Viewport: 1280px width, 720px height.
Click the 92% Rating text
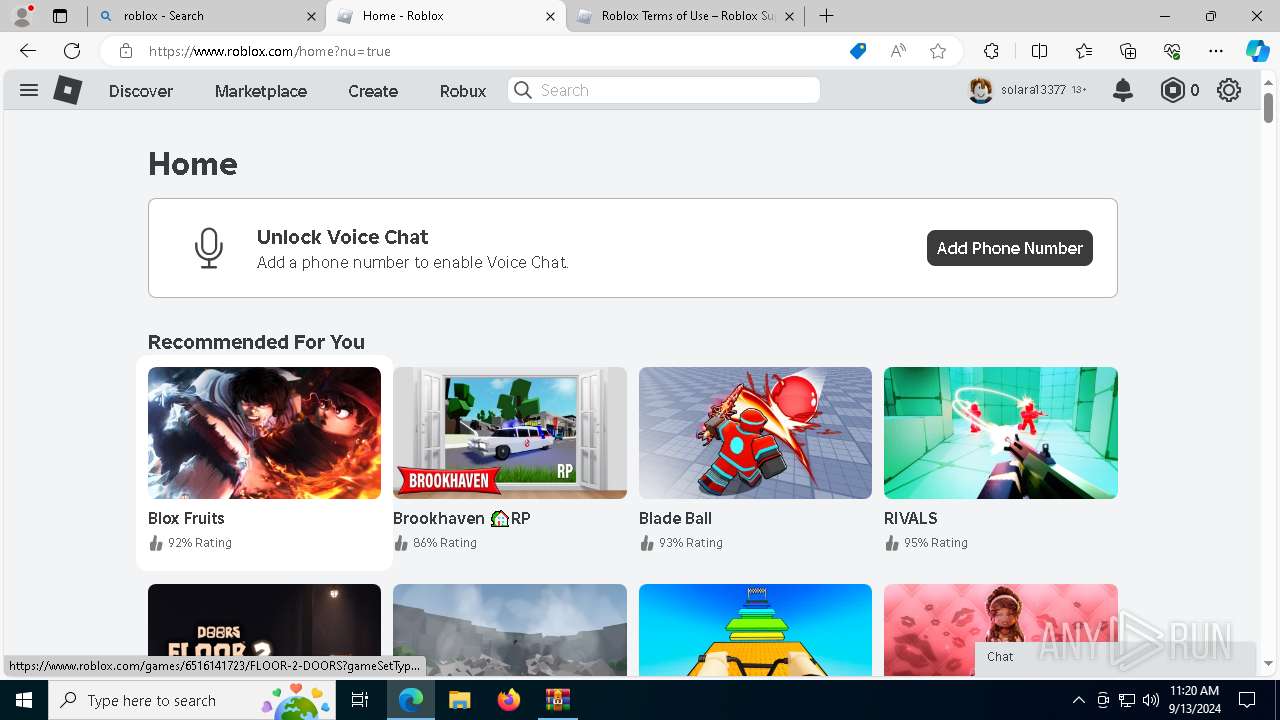(x=200, y=543)
